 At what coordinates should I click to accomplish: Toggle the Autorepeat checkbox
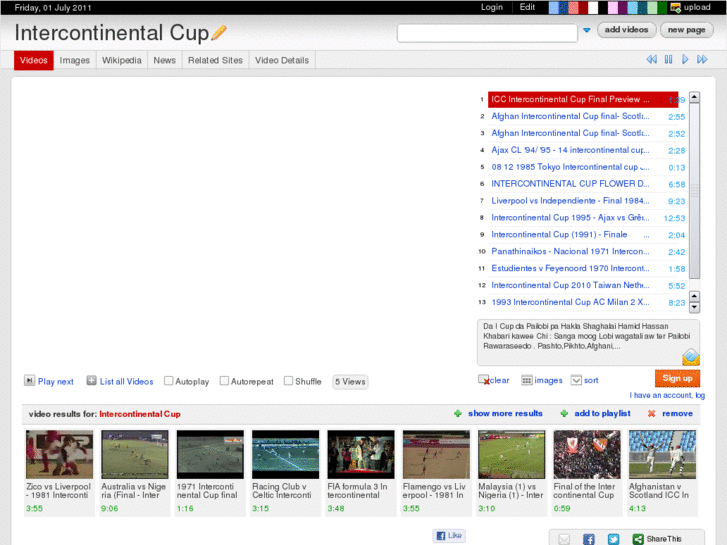pos(224,381)
